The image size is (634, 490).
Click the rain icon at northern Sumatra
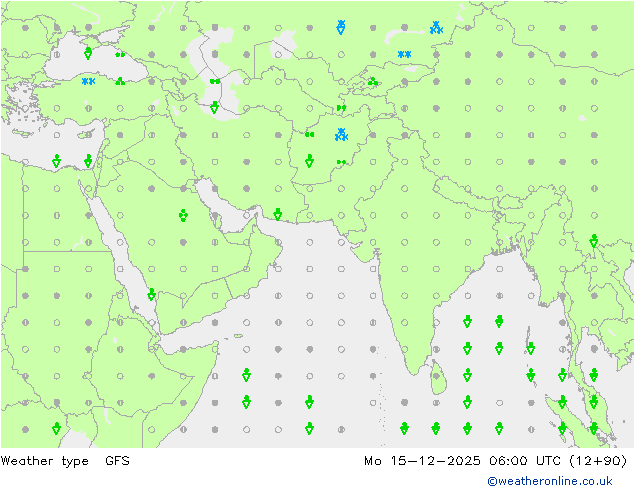tap(562, 401)
